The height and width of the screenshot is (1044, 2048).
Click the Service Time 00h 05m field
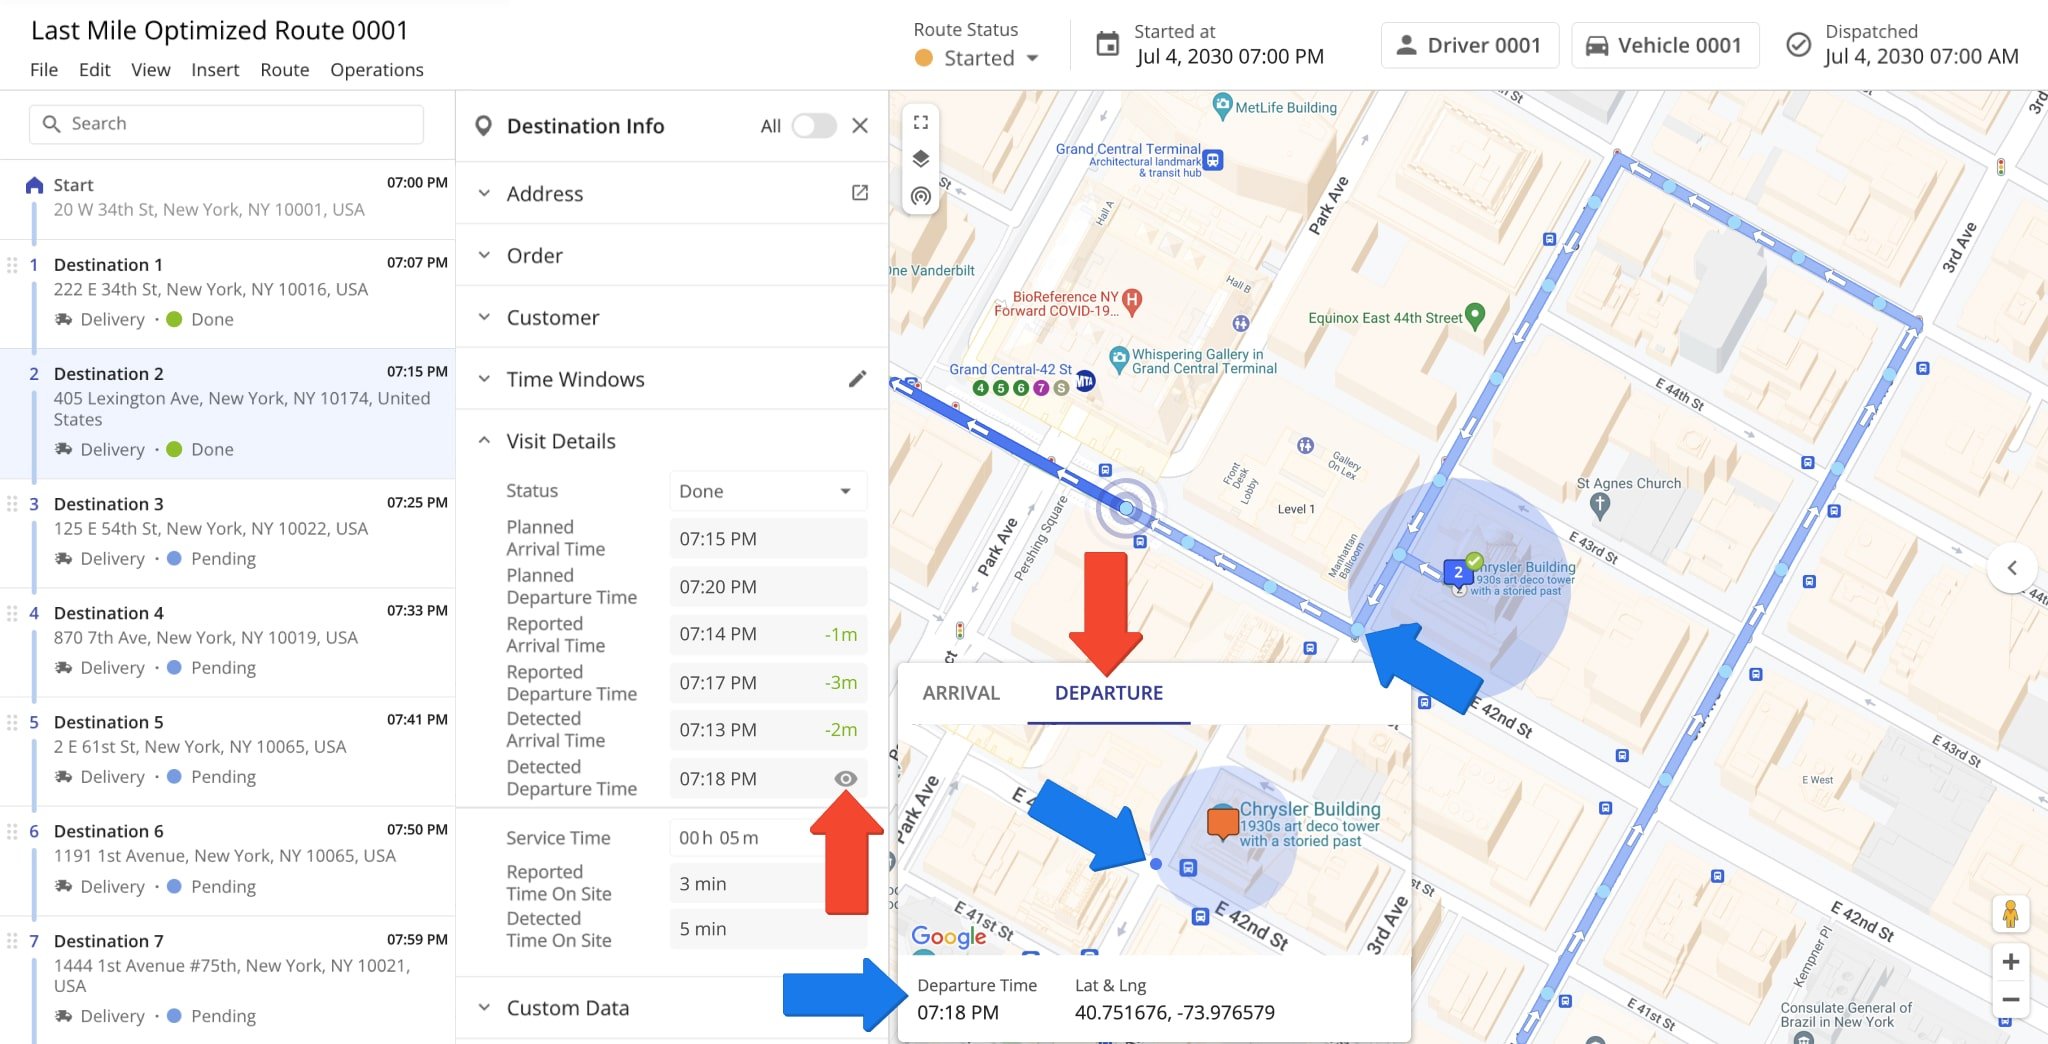point(767,838)
